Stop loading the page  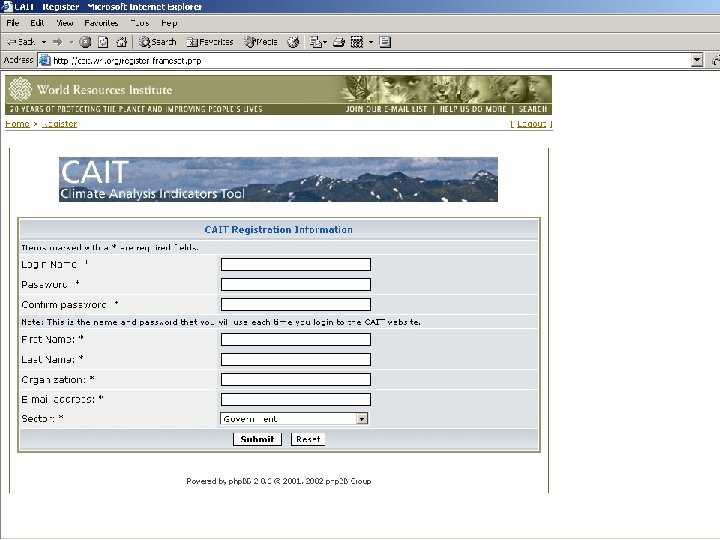85,42
